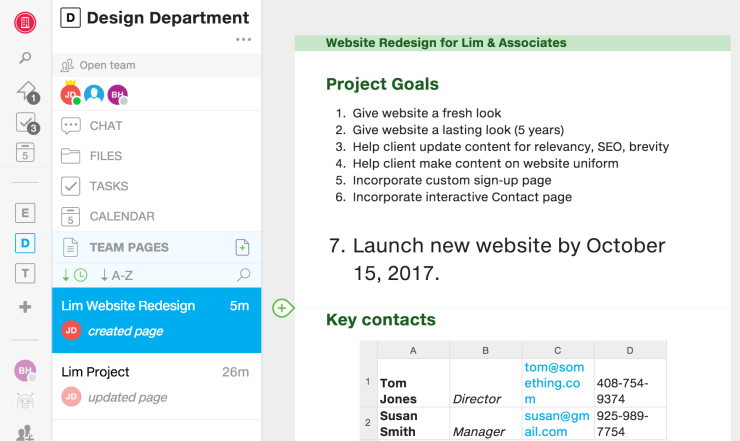This screenshot has width=740, height=441.
Task: Open the Lim Project page
Action: [x=96, y=372]
